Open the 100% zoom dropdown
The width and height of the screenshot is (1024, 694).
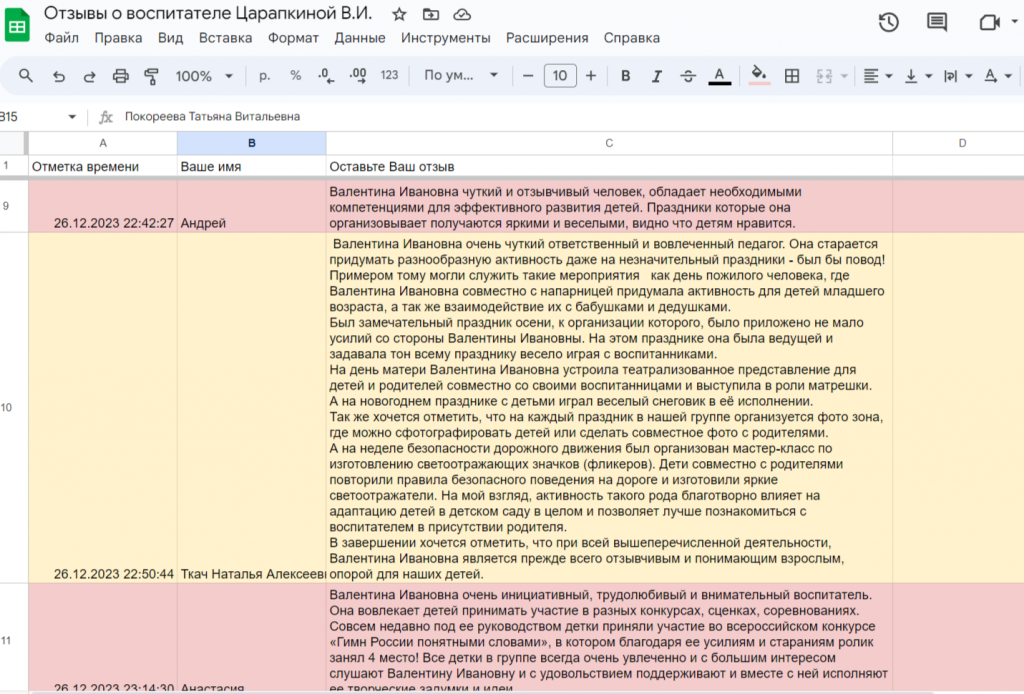click(x=204, y=76)
